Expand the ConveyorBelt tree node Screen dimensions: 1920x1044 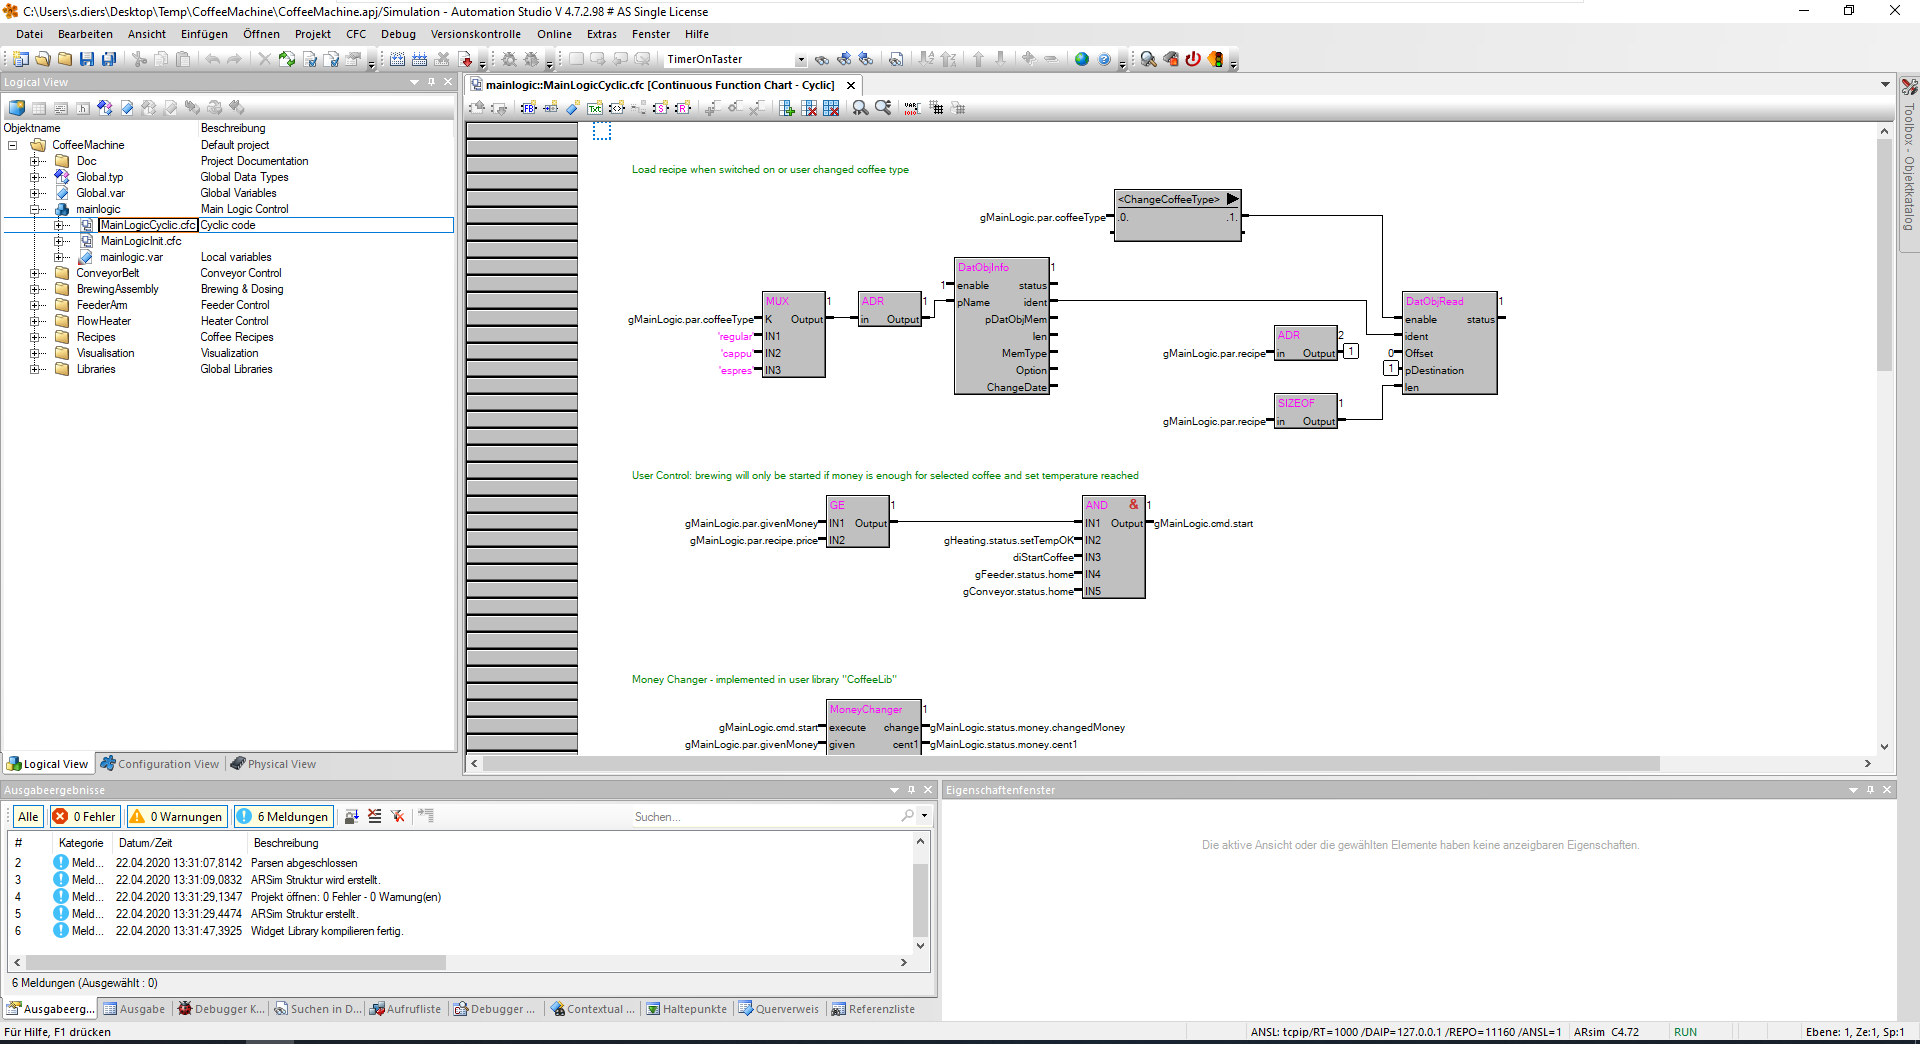[x=35, y=273]
